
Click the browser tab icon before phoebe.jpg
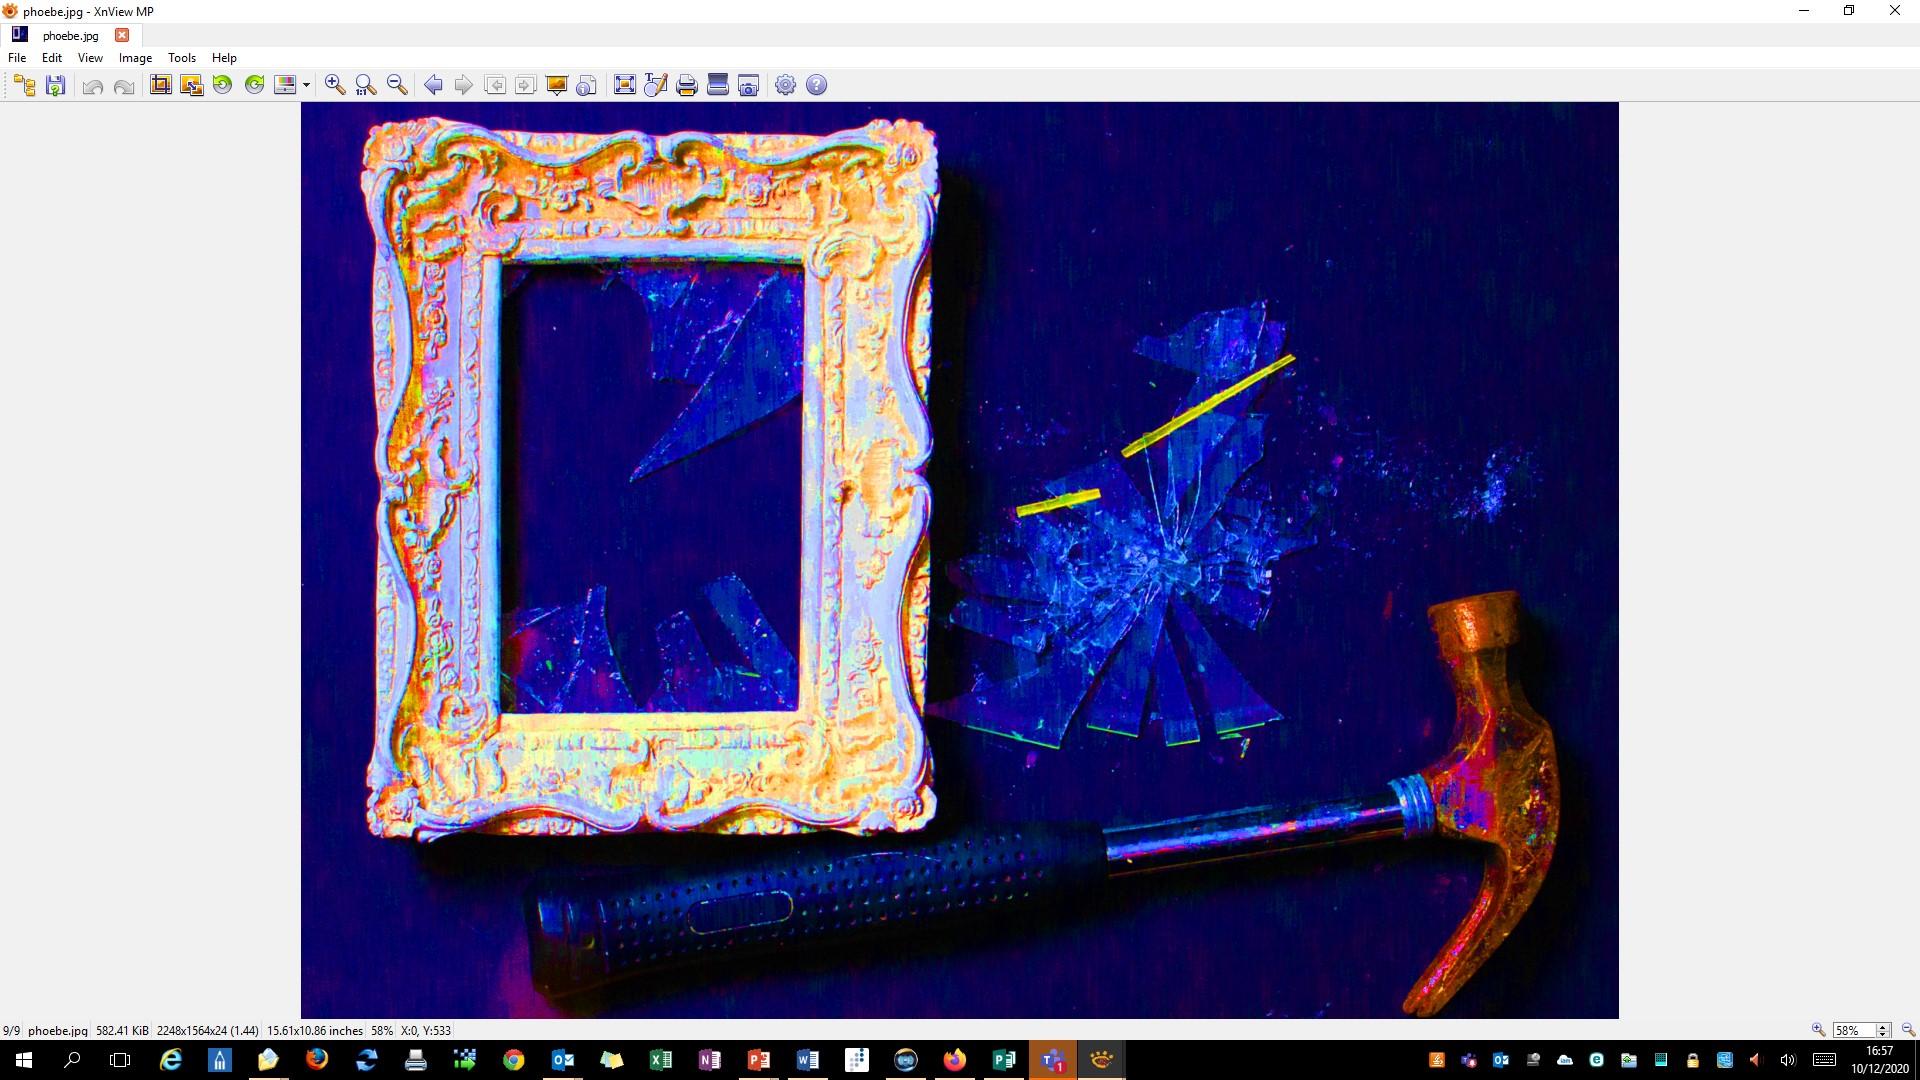click(x=20, y=34)
